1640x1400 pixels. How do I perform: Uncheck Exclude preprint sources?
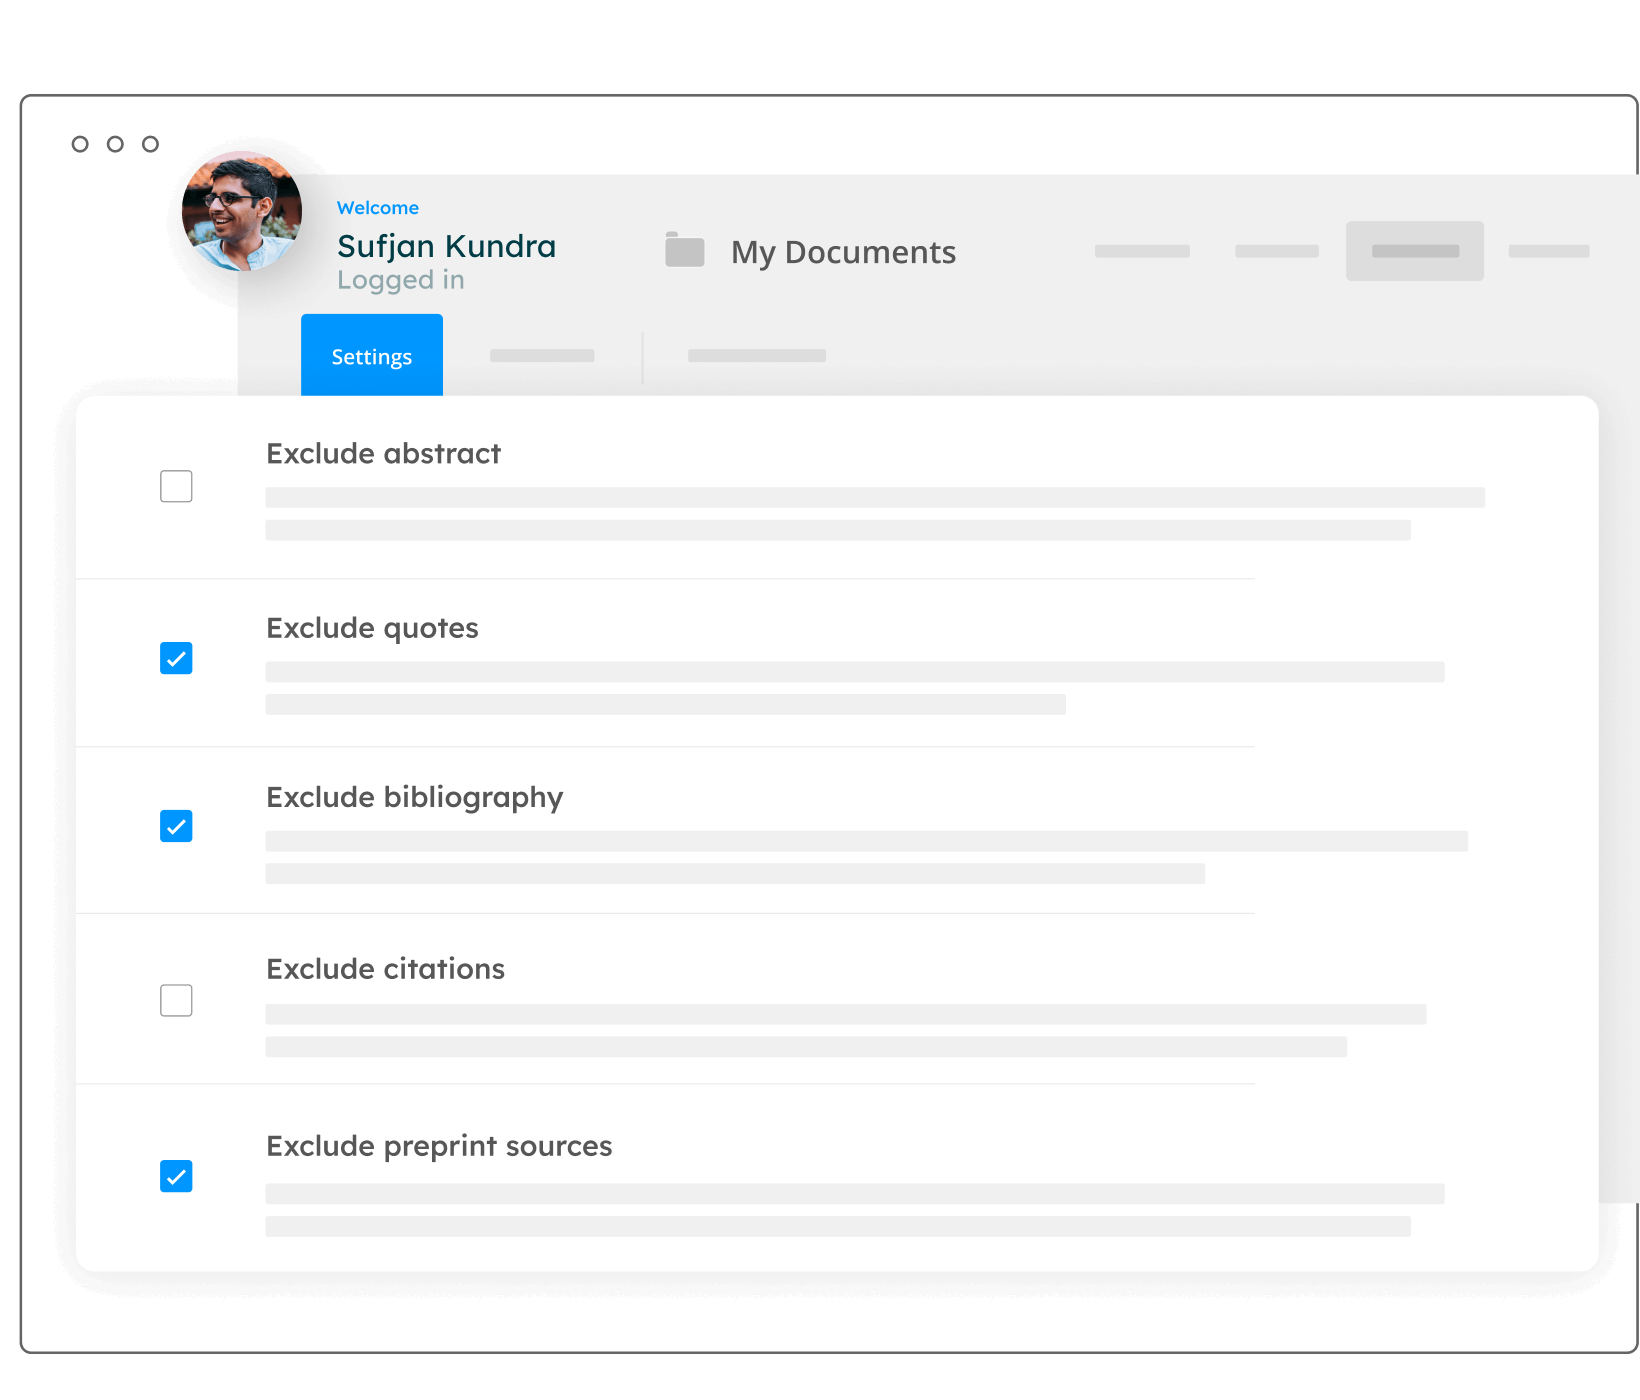tap(176, 1177)
